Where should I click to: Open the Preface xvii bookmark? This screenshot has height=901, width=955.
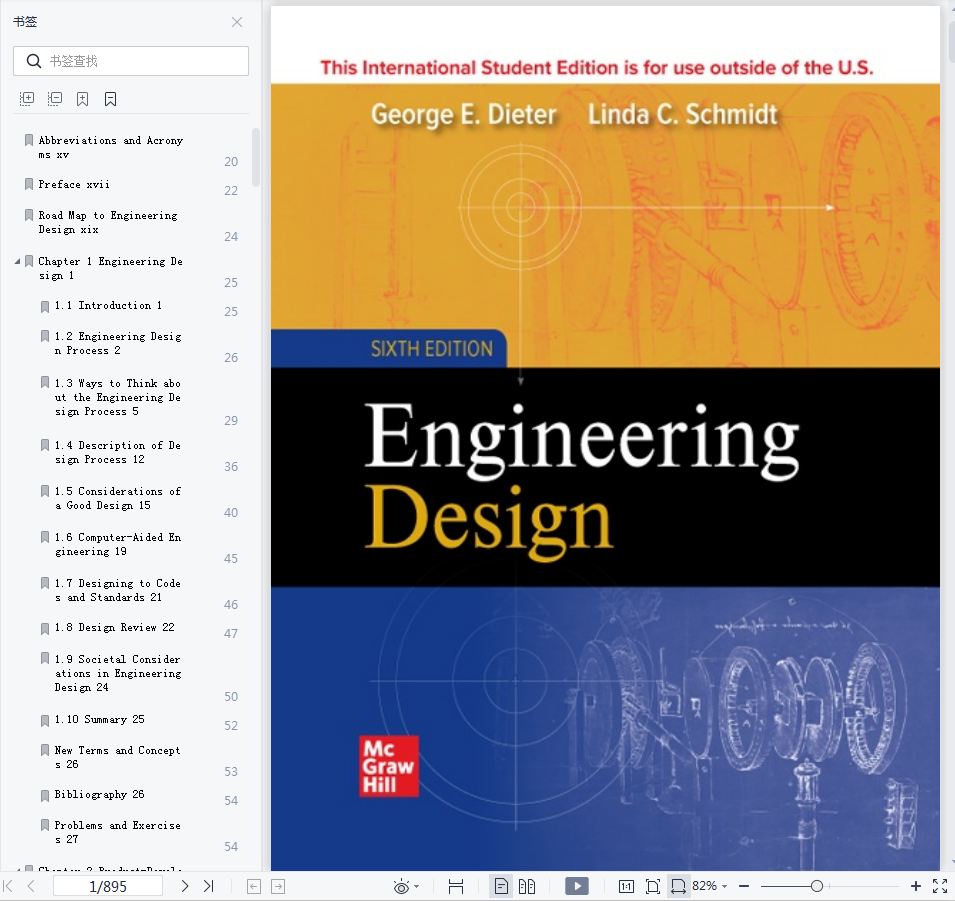pyautogui.click(x=74, y=185)
